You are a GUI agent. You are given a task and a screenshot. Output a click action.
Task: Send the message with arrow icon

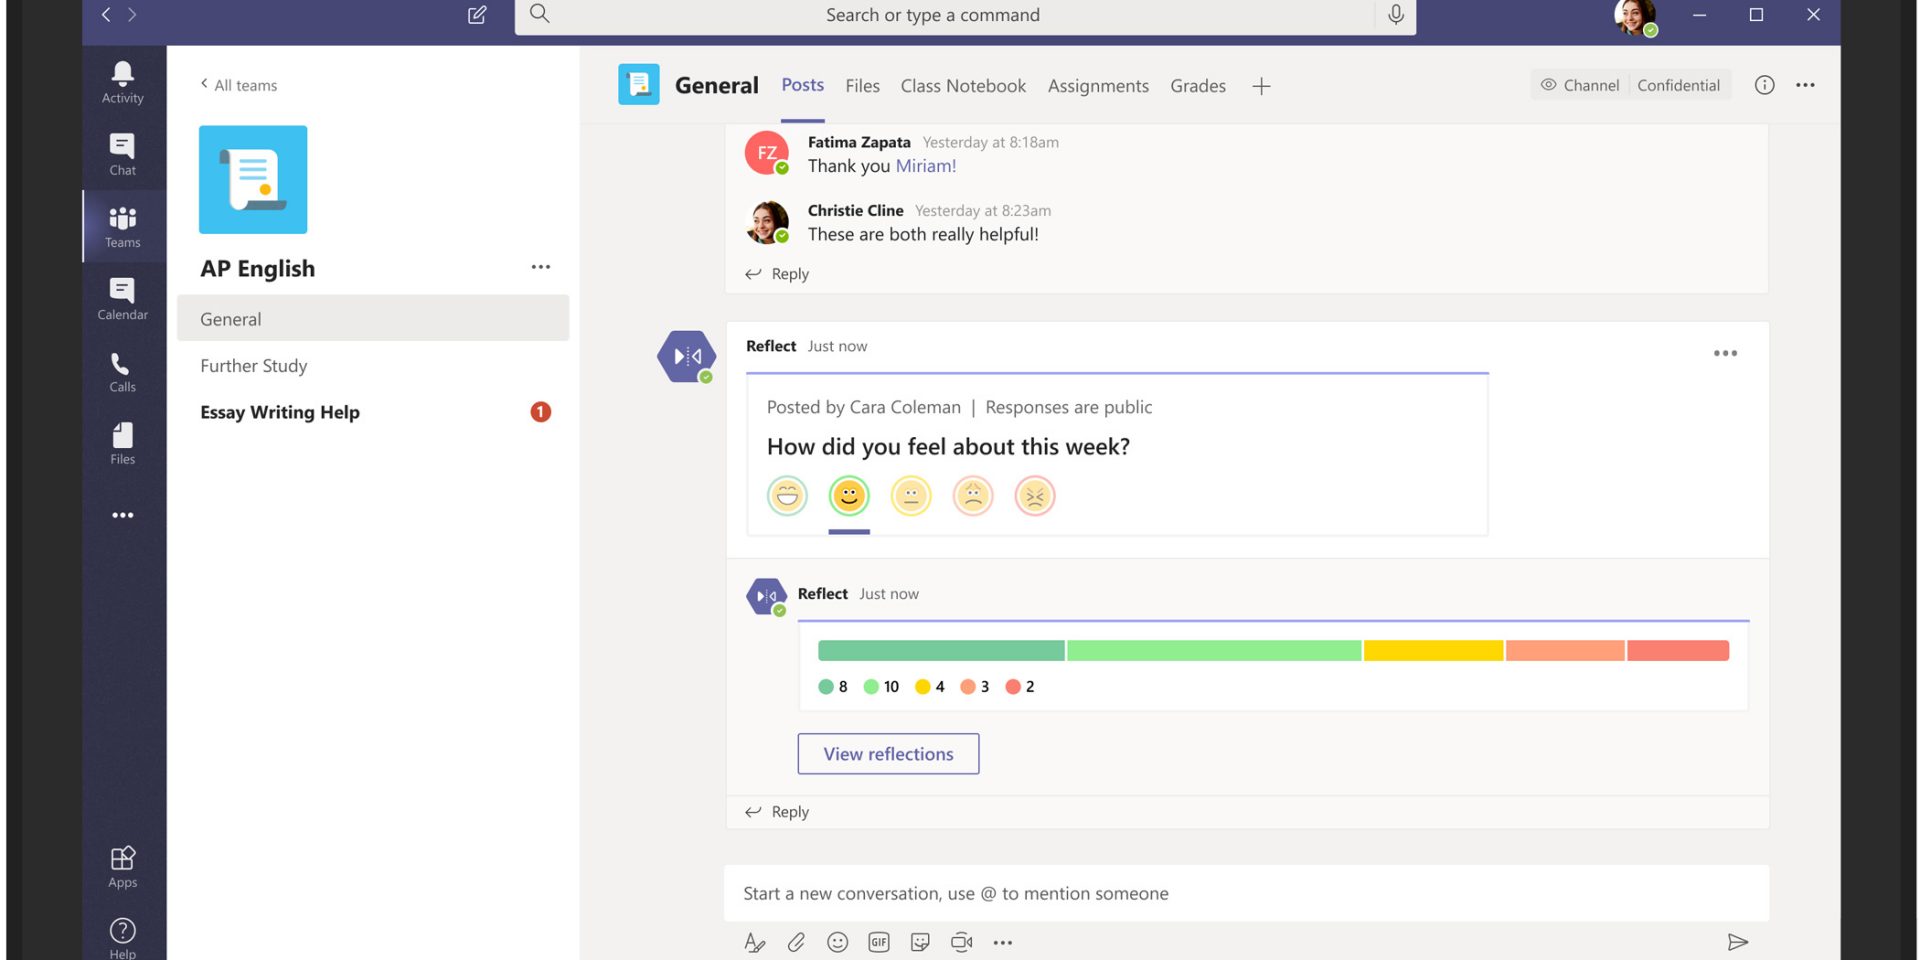coord(1738,942)
